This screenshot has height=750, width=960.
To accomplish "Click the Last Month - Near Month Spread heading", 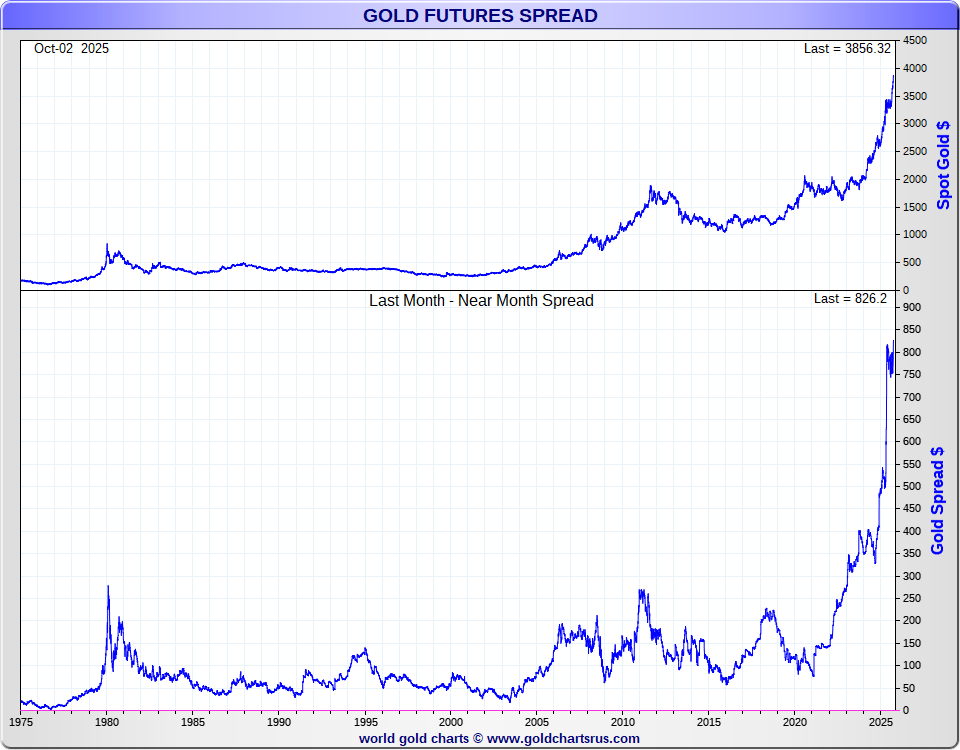I will click(481, 301).
